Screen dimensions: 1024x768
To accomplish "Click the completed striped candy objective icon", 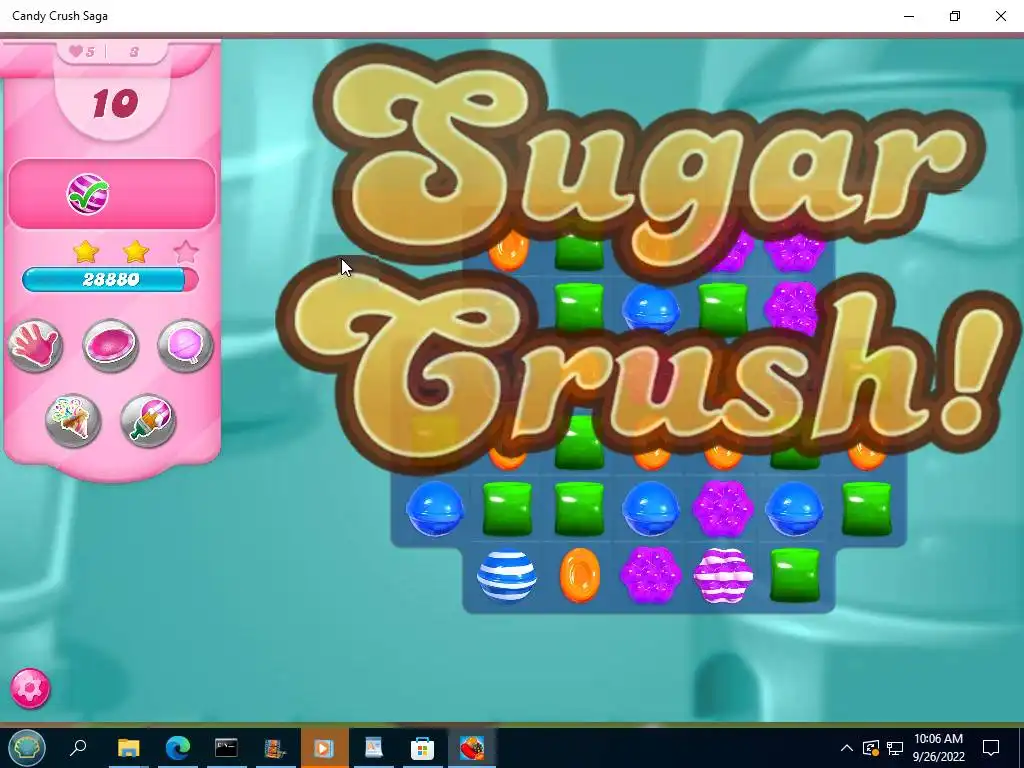I will pos(88,194).
